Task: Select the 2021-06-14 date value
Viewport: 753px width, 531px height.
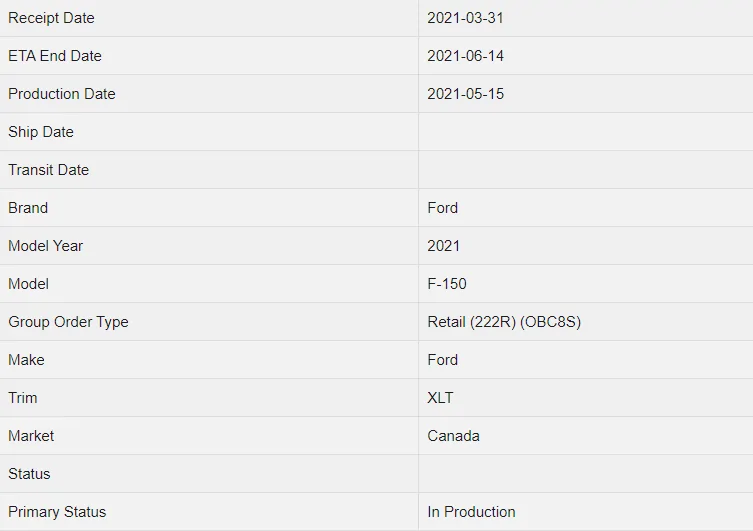Action: pyautogui.click(x=465, y=56)
